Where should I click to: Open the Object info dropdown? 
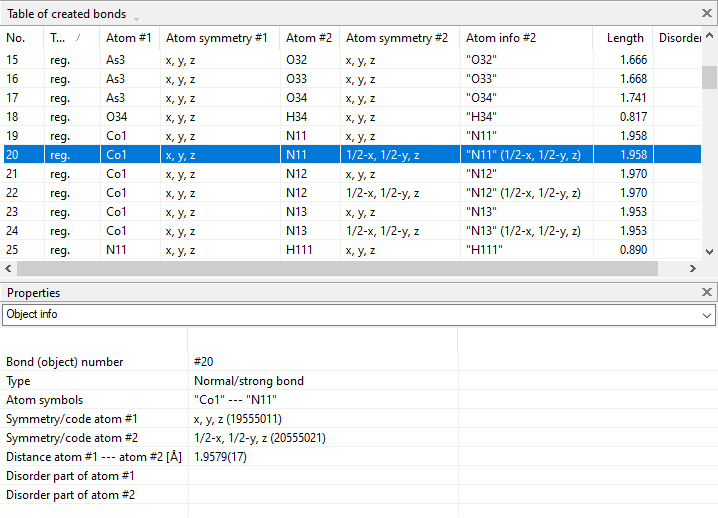coord(707,315)
